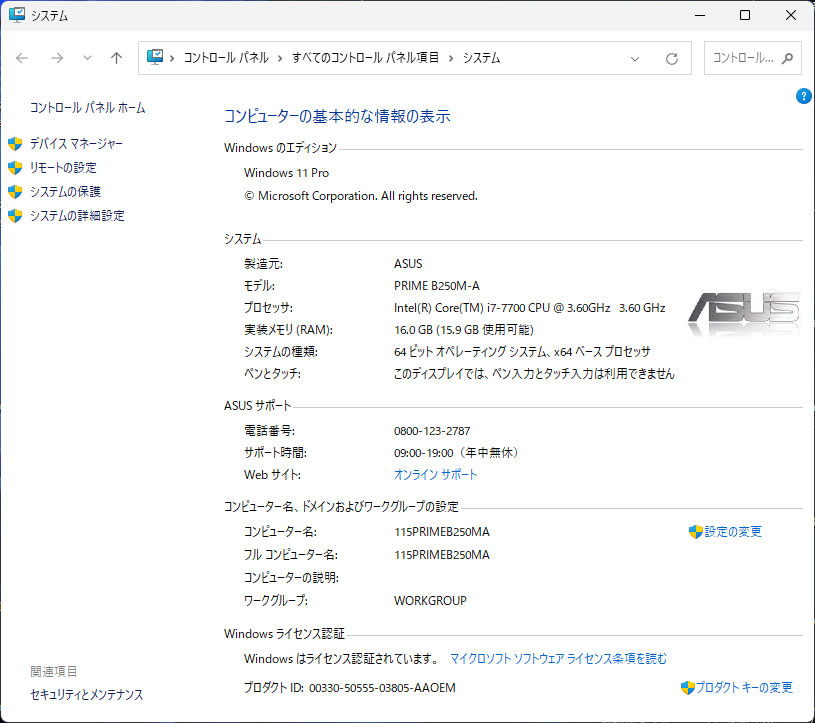Open デバイス マネージャー
815x723 pixels.
pyautogui.click(x=76, y=143)
